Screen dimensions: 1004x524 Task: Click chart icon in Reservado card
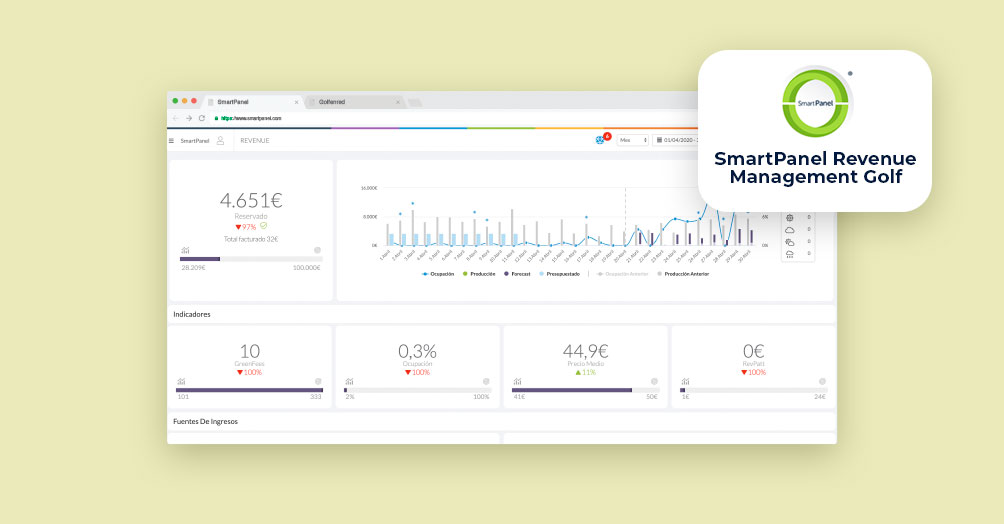coord(185,250)
